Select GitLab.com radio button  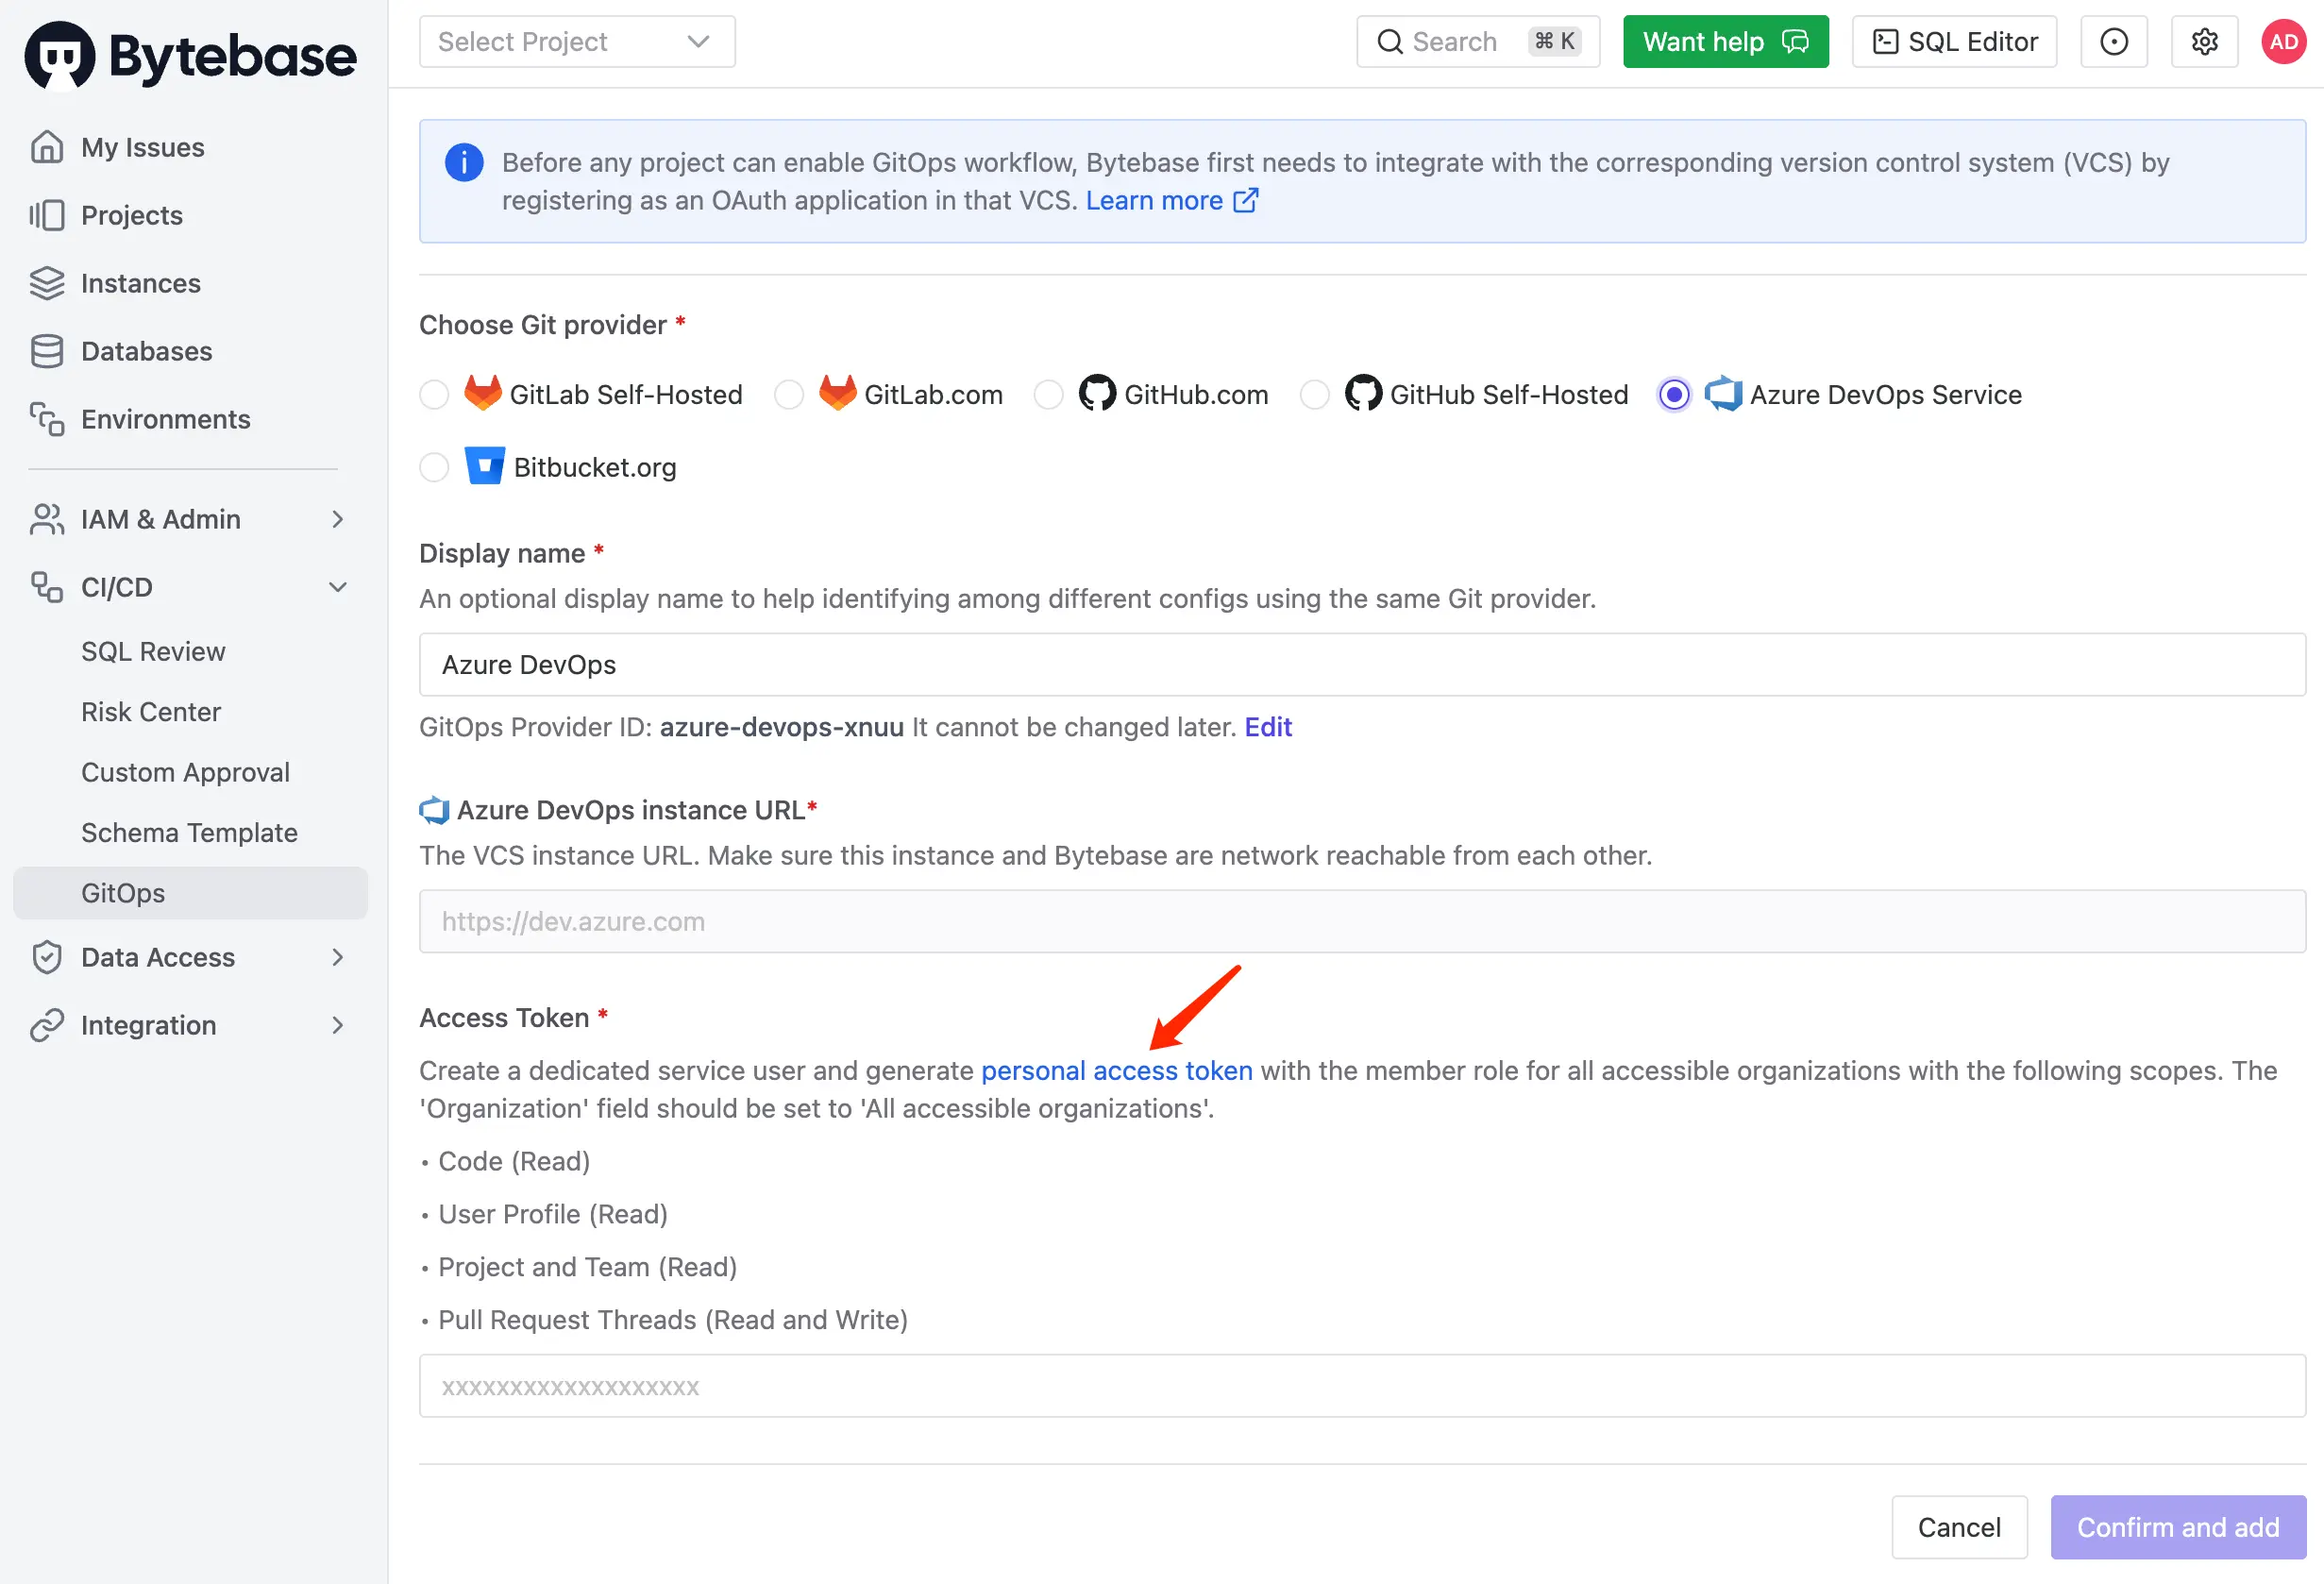(789, 394)
